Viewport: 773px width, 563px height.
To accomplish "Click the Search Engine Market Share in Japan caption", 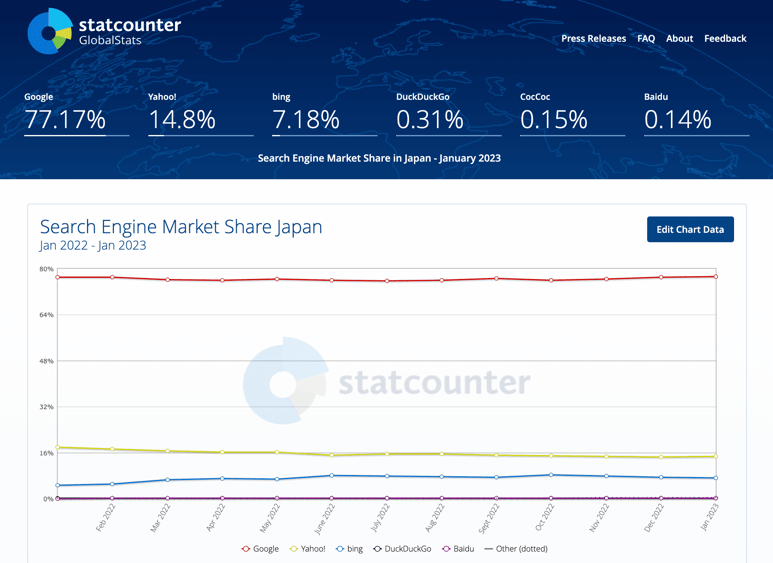I will point(379,158).
